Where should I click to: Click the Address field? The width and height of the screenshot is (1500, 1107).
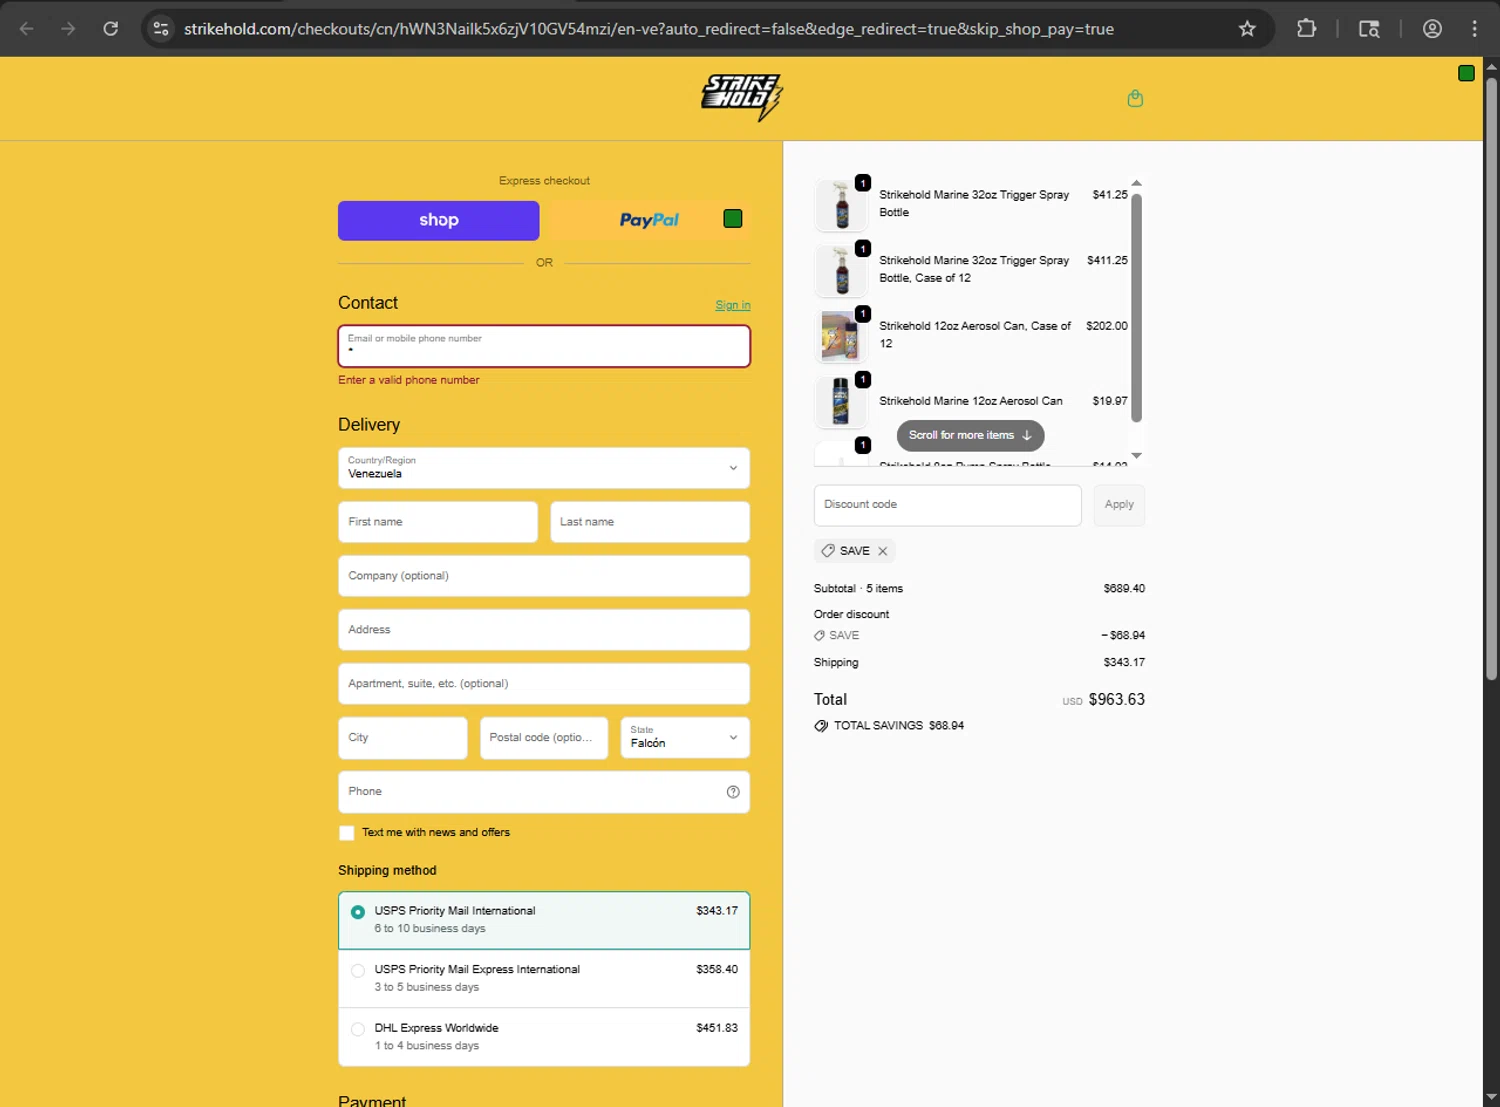pyautogui.click(x=544, y=630)
